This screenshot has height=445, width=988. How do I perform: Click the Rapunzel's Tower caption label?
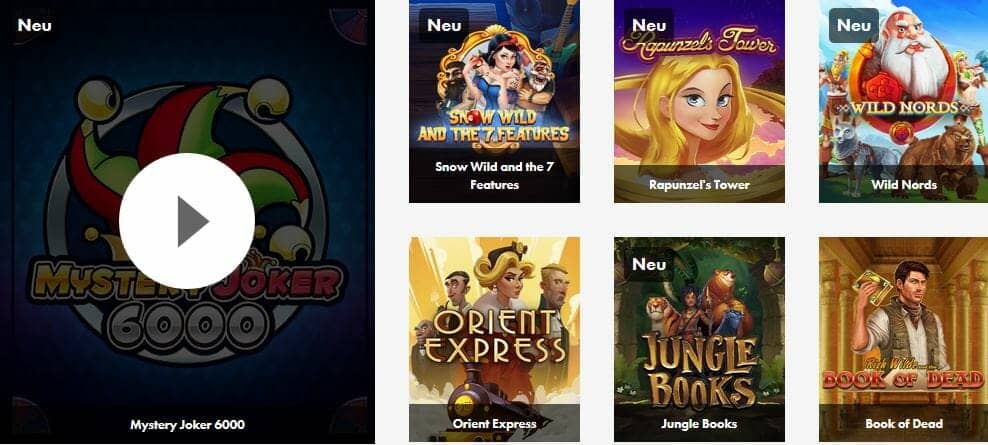[x=699, y=185]
